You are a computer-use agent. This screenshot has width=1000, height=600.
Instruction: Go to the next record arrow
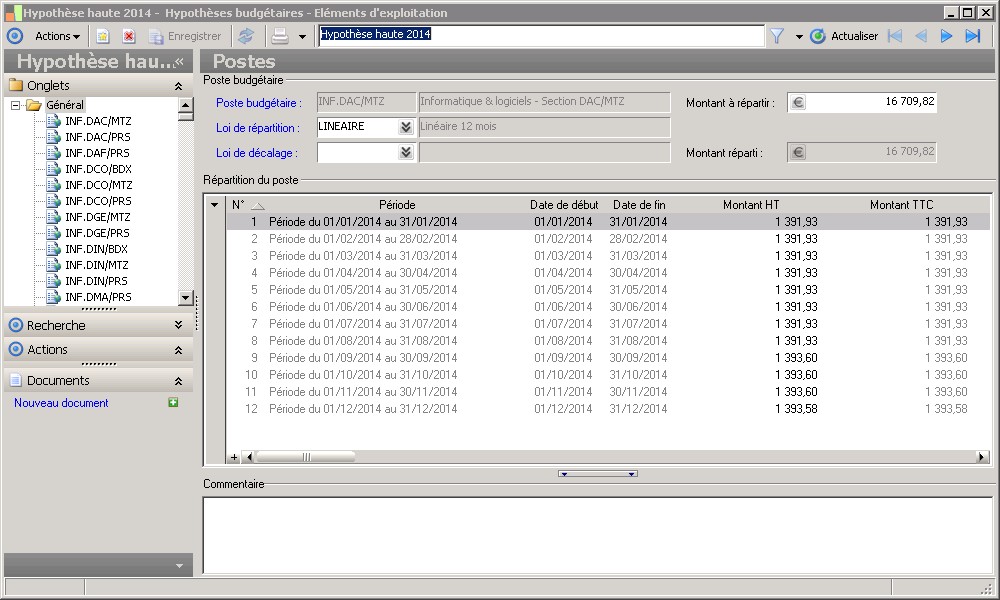point(946,36)
